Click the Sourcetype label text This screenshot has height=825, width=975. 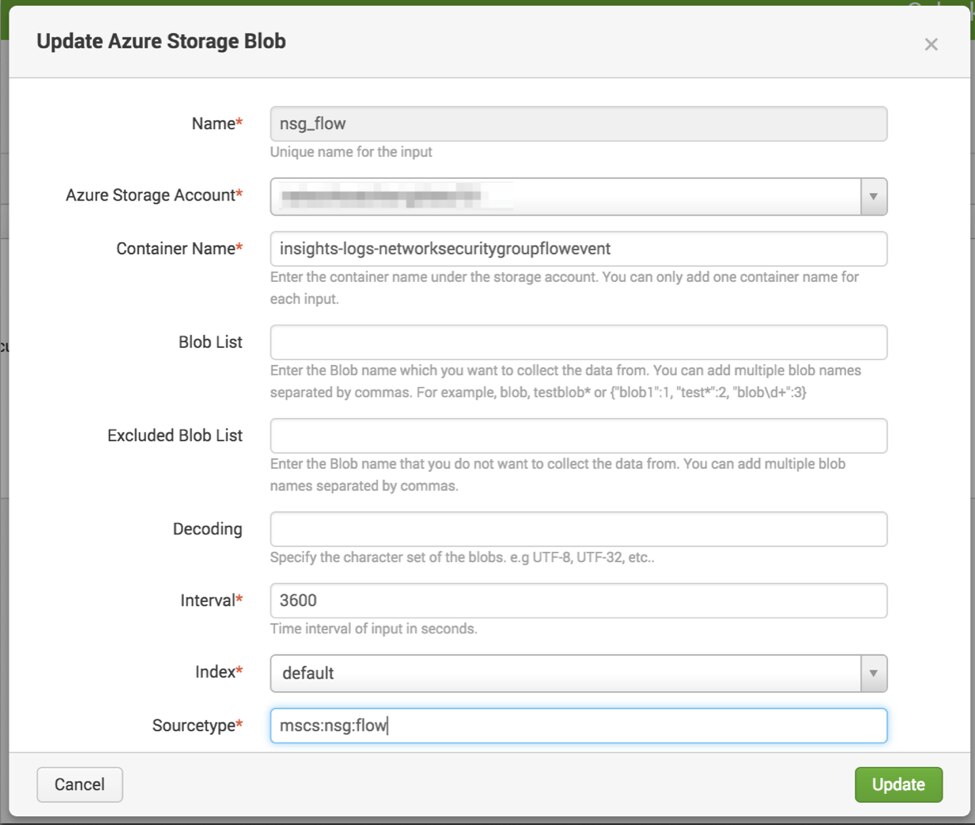pyautogui.click(x=194, y=726)
